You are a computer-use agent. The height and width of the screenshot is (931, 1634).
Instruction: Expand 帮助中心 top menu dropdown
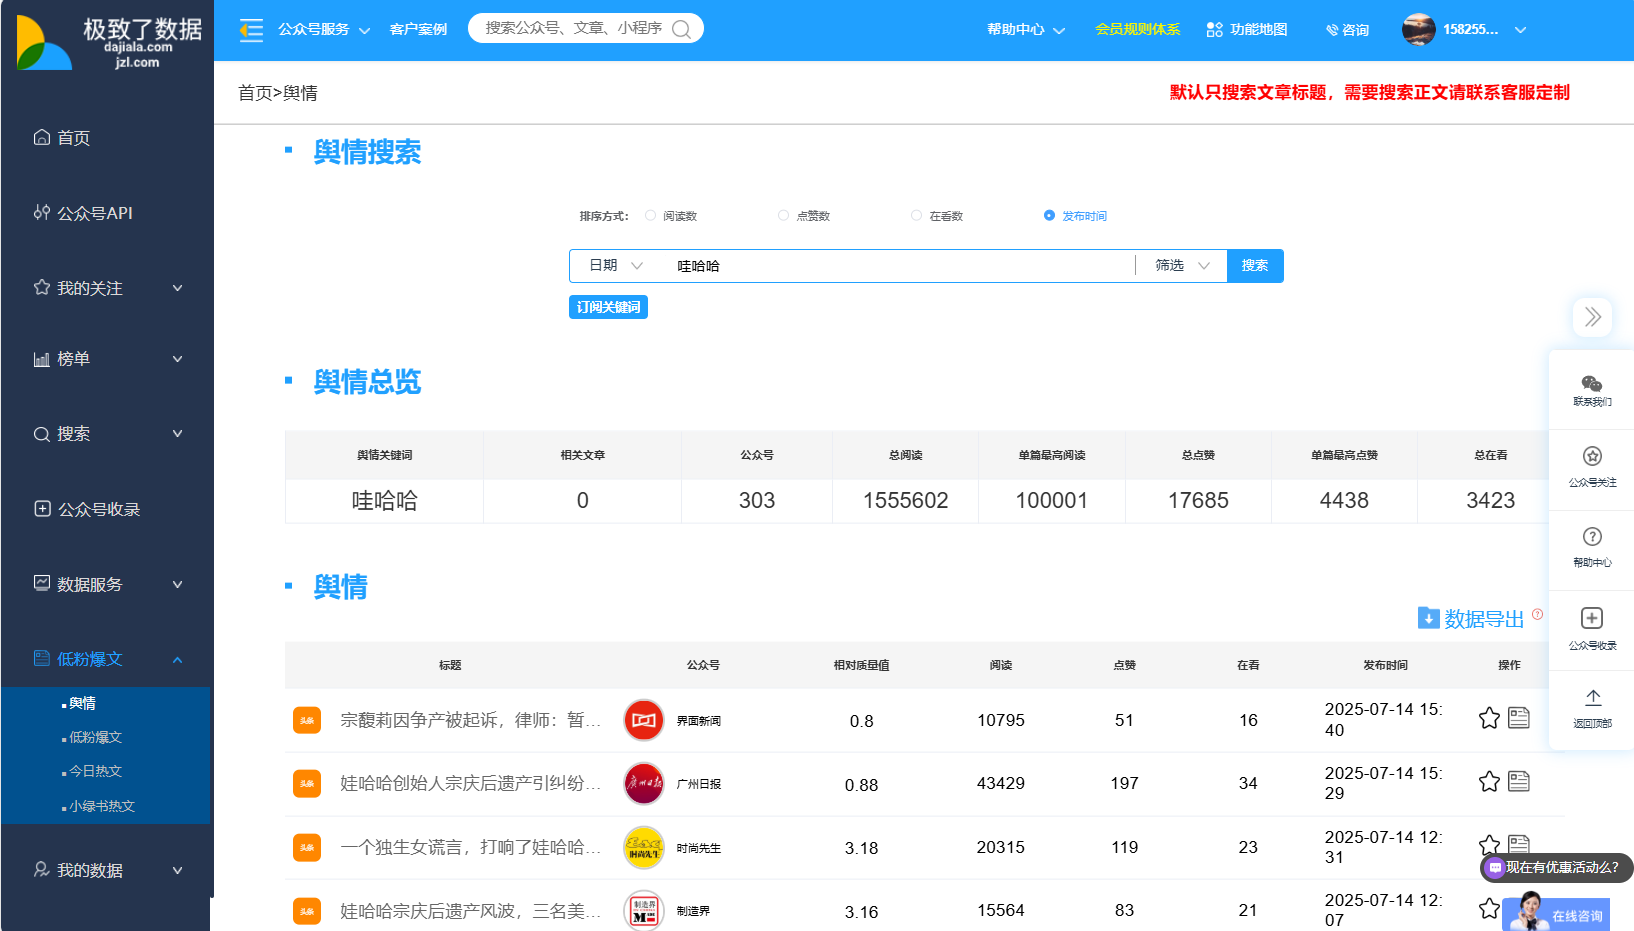[x=1026, y=30]
